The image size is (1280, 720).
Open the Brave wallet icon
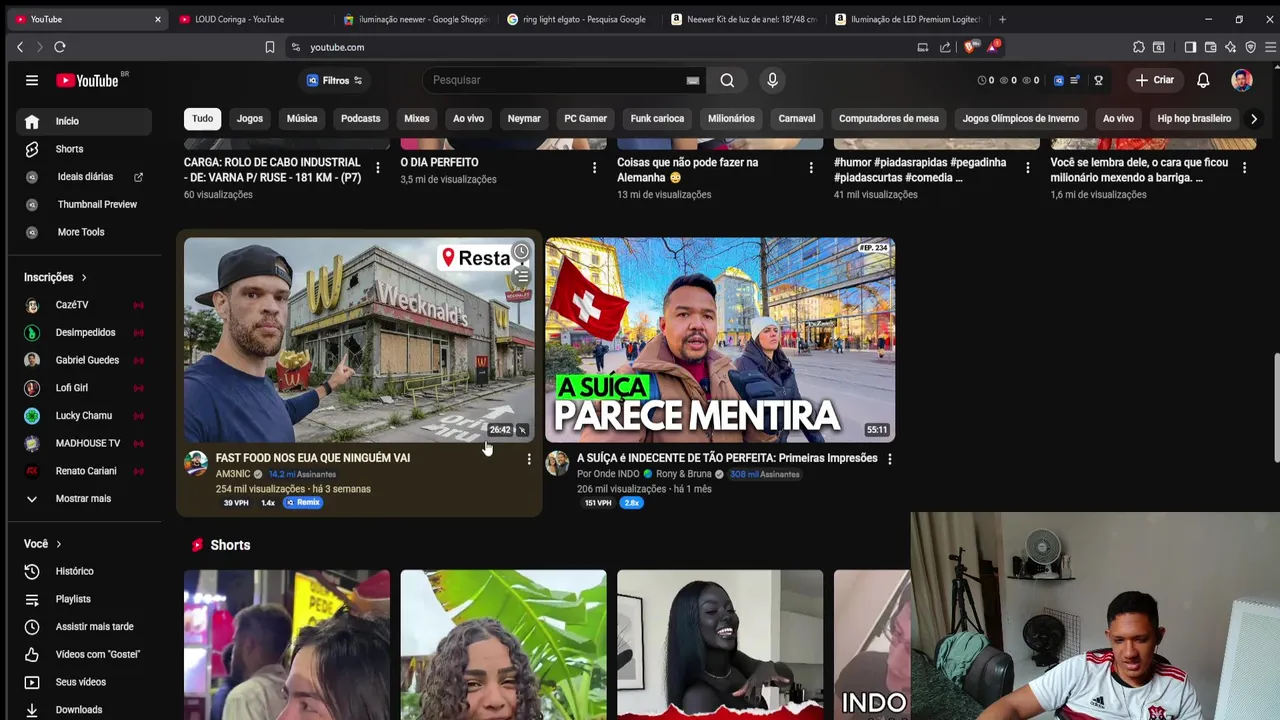point(1210,47)
